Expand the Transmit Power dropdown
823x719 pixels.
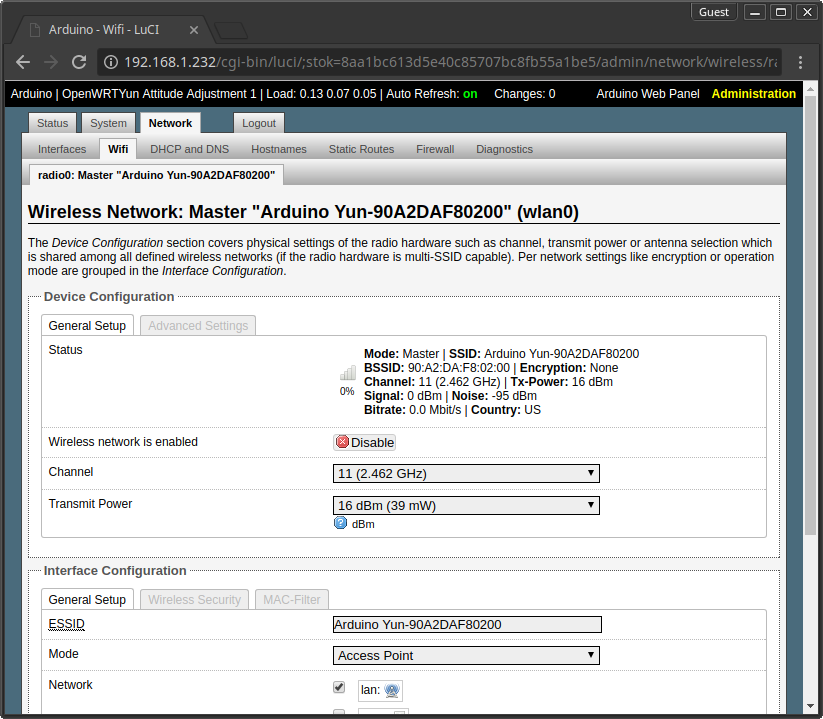click(466, 505)
